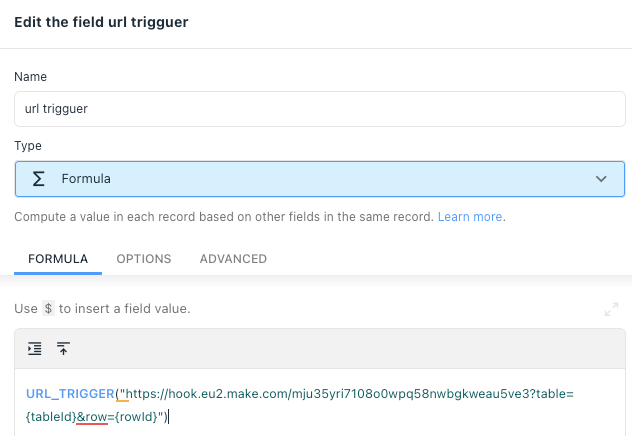The image size is (632, 436).
Task: Expand the formula editor to fullscreen
Action: 611,309
